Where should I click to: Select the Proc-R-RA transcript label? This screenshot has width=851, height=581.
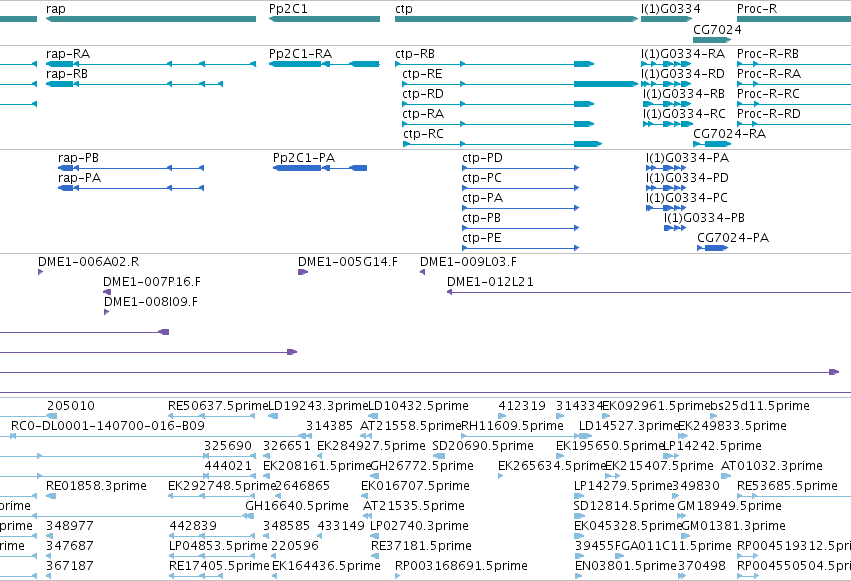point(769,74)
